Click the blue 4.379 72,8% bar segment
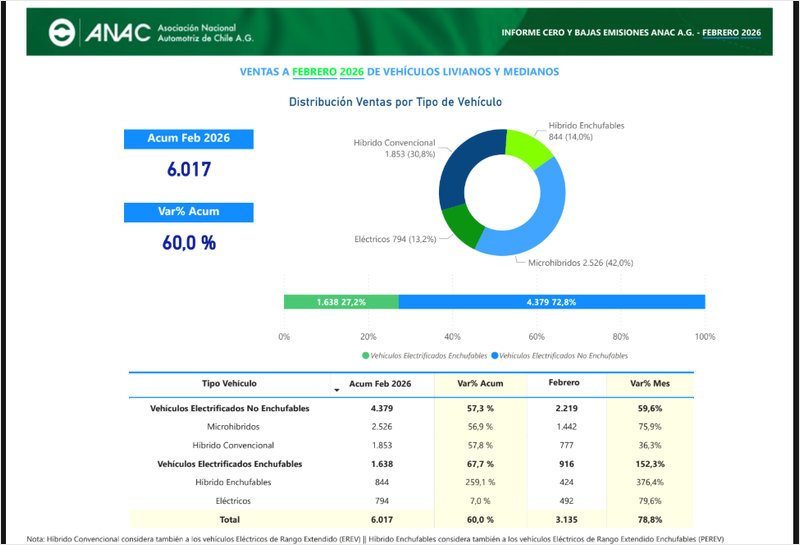This screenshot has height=545, width=800. click(551, 302)
